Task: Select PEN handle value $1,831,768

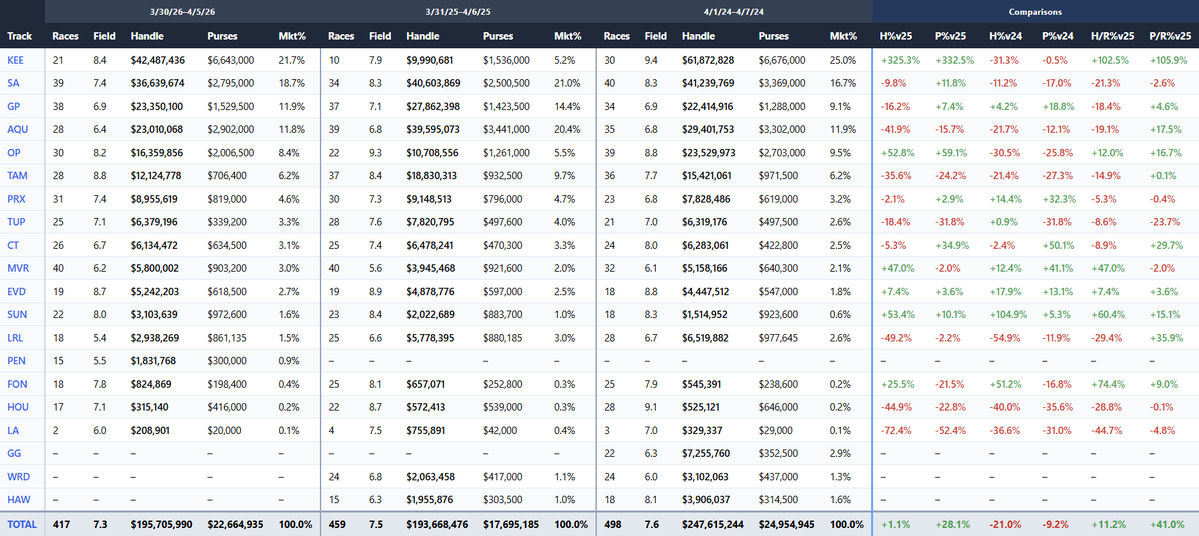Action: click(154, 360)
